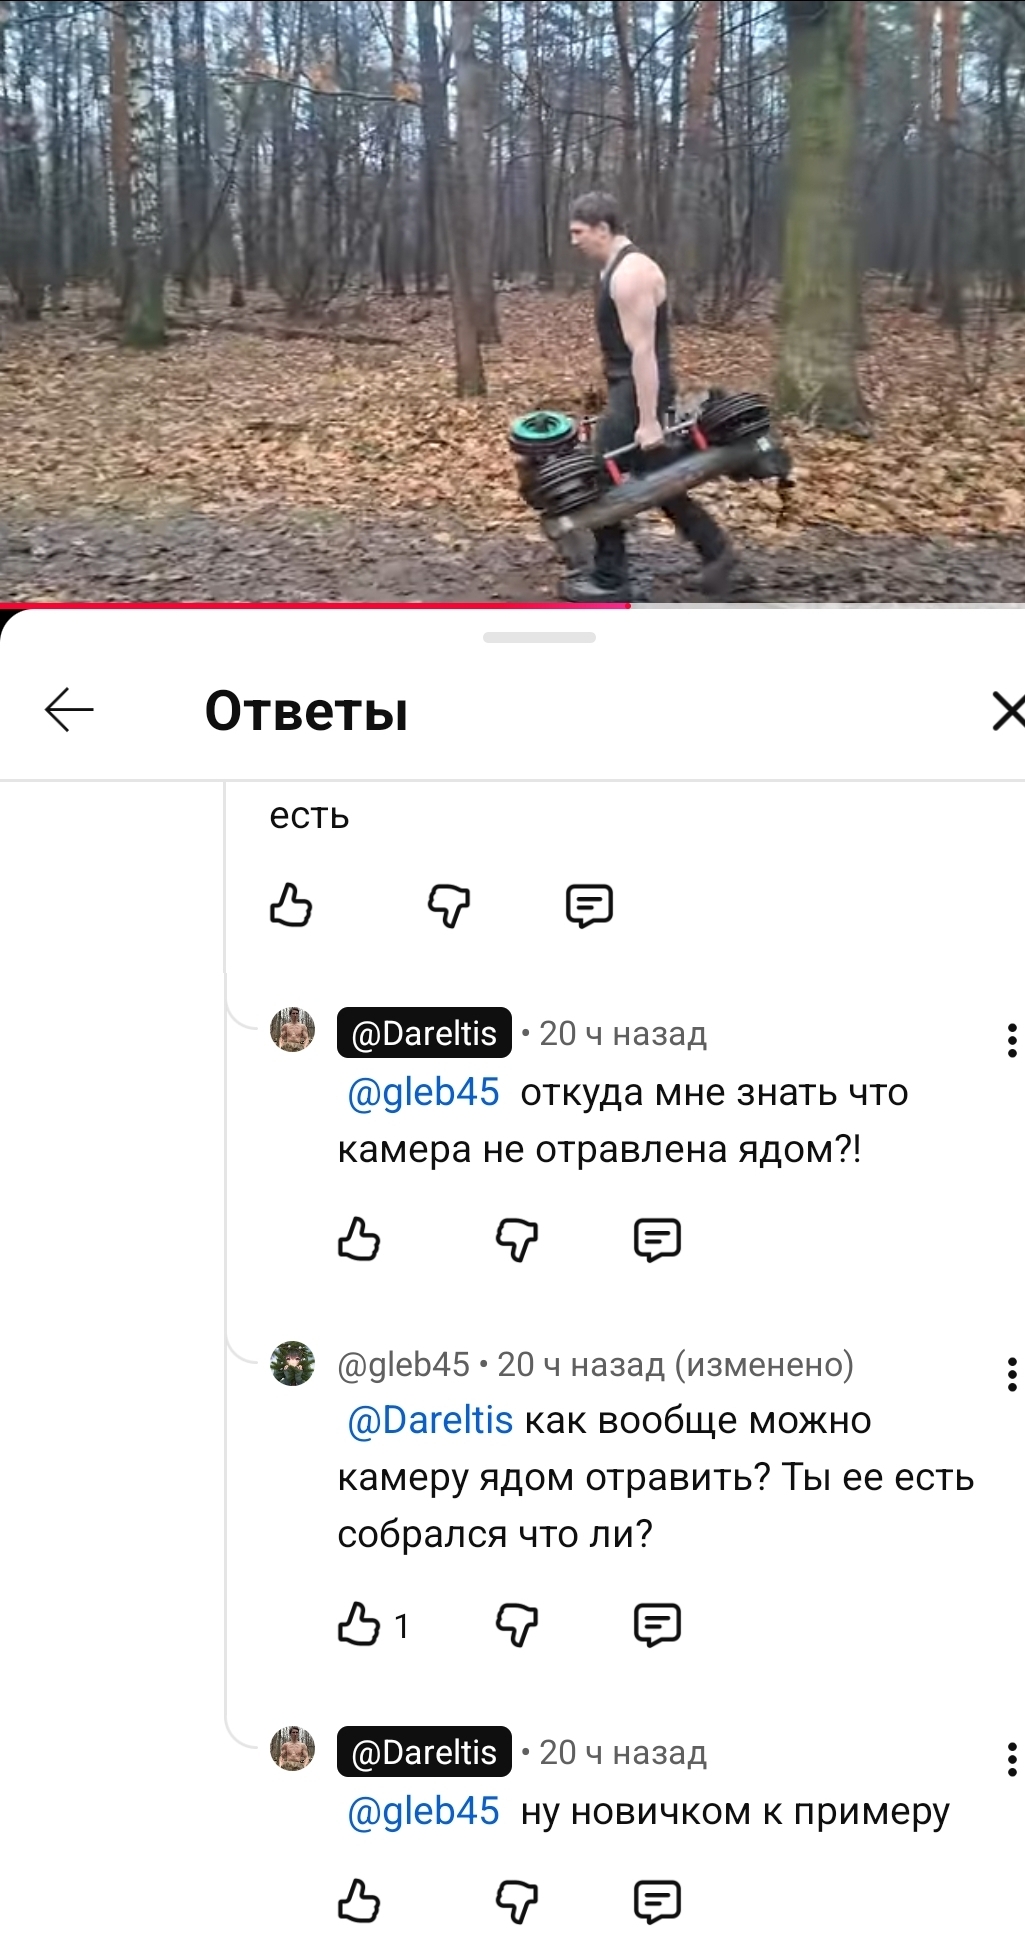Close the Ответы replies panel
Image resolution: width=1025 pixels, height=1948 pixels.
click(x=1008, y=711)
